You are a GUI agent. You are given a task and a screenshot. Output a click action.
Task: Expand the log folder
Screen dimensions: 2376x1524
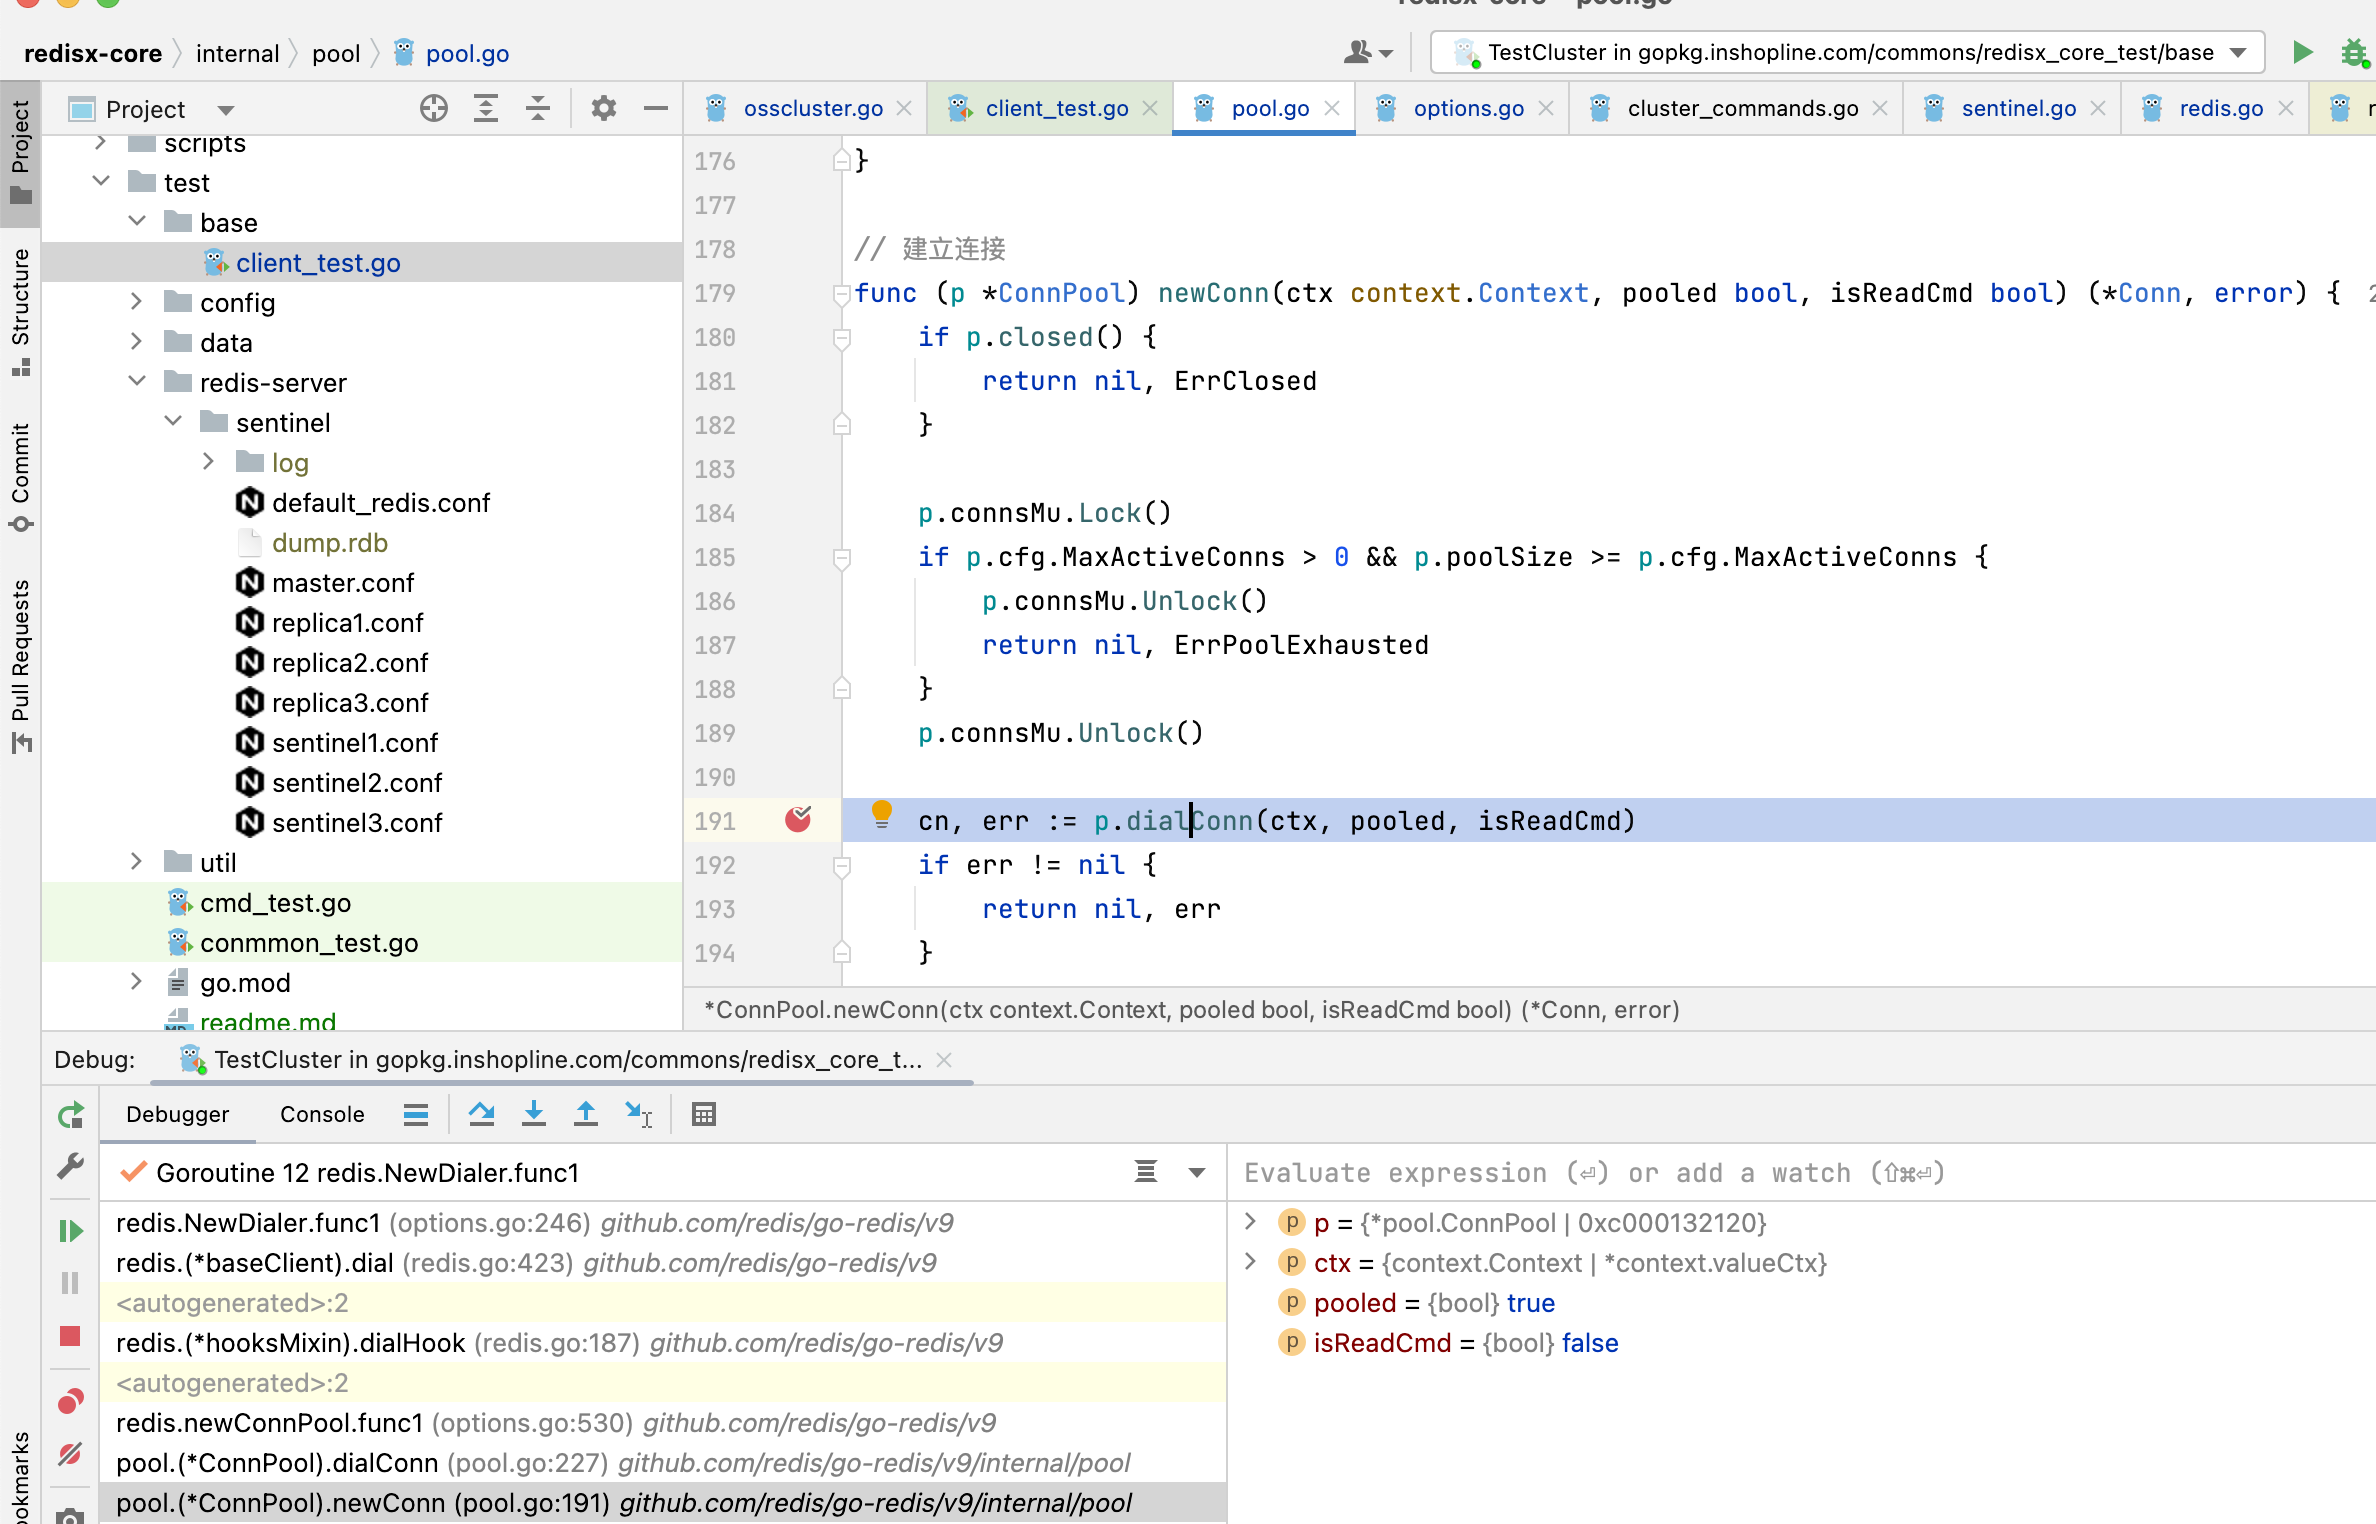[208, 461]
